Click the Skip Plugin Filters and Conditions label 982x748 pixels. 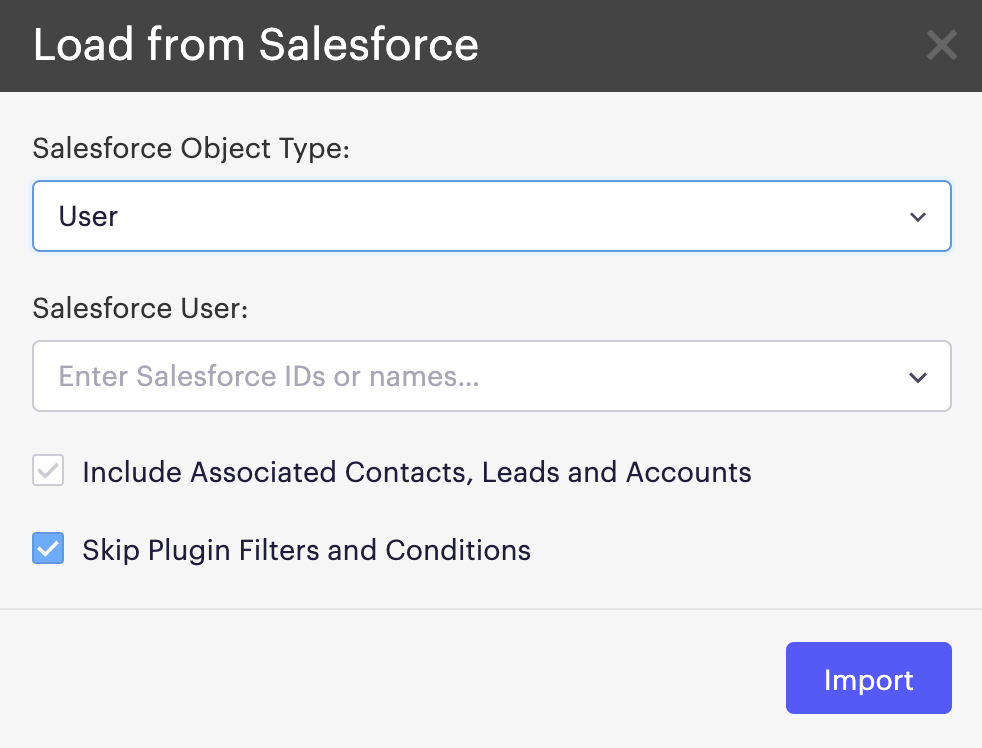pos(306,550)
